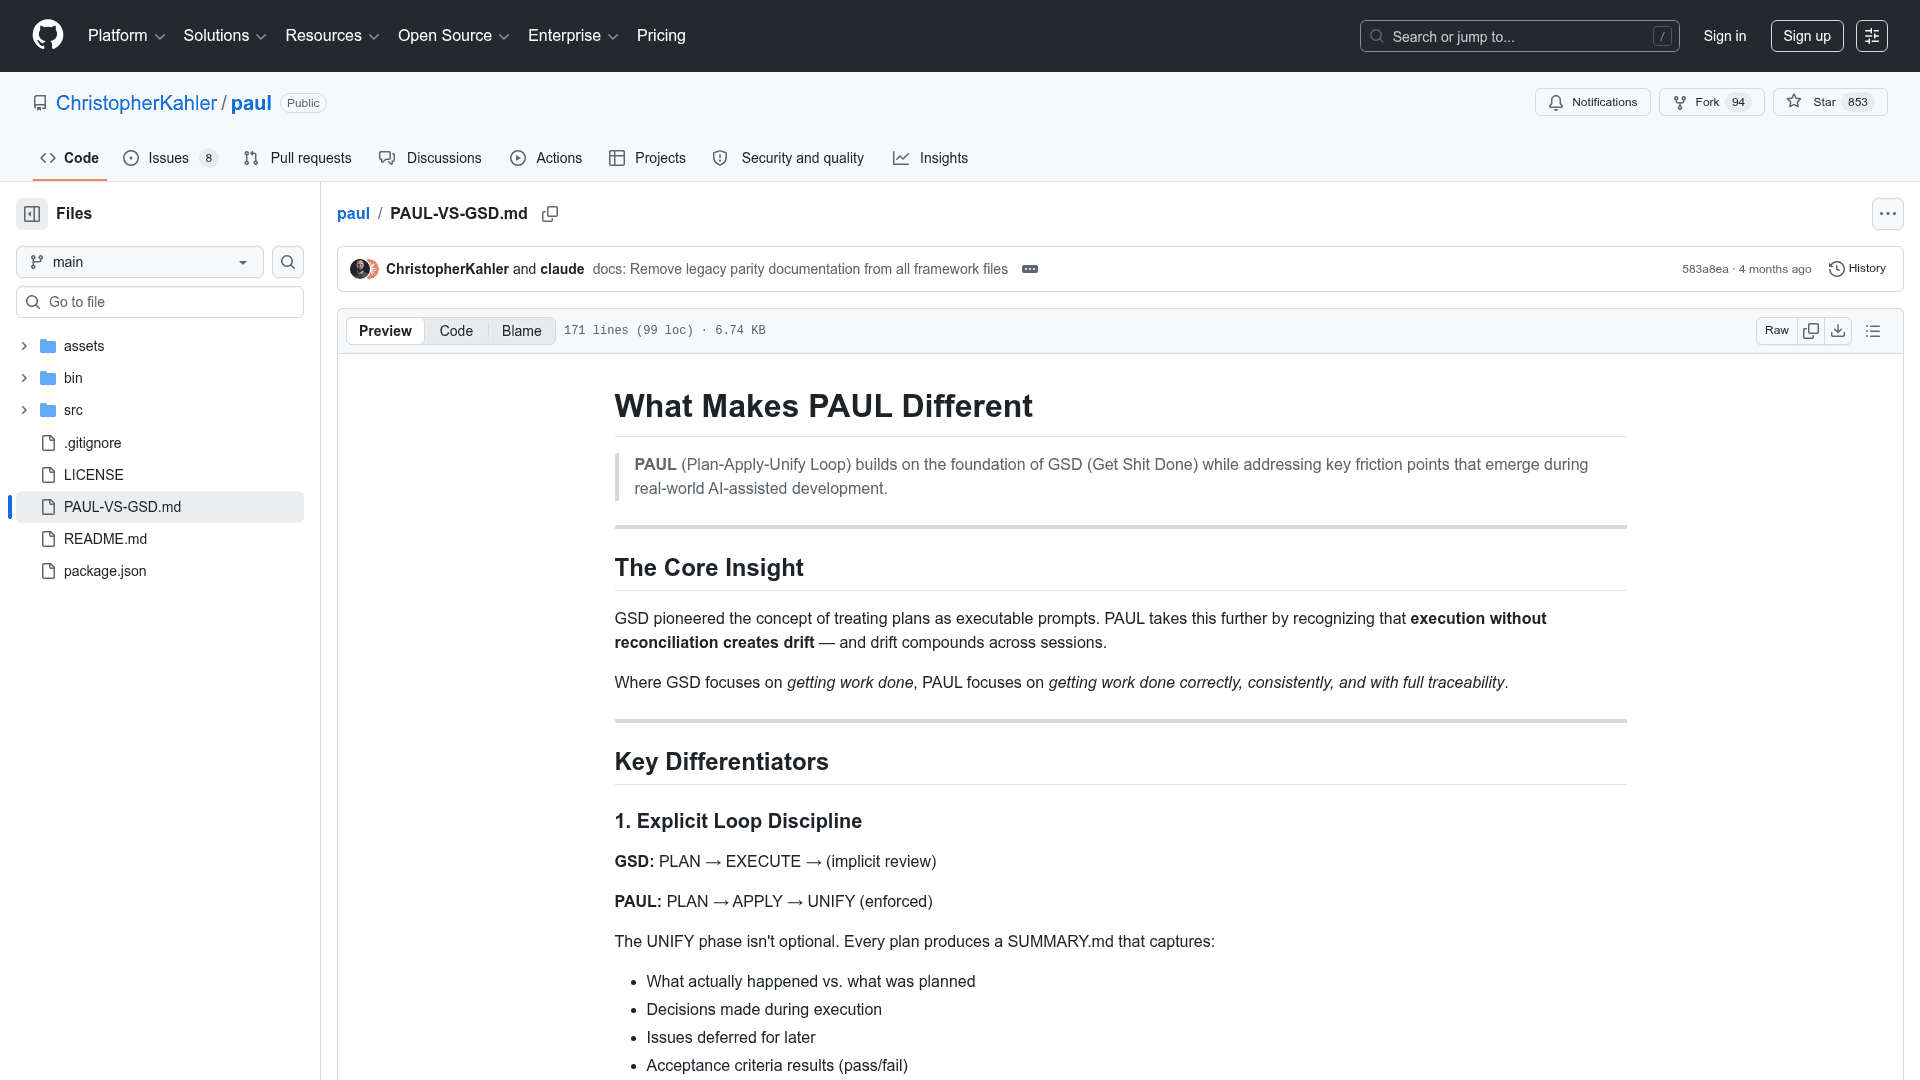Expand the bin folder
Screen dimensions: 1920x1080
tap(24, 378)
